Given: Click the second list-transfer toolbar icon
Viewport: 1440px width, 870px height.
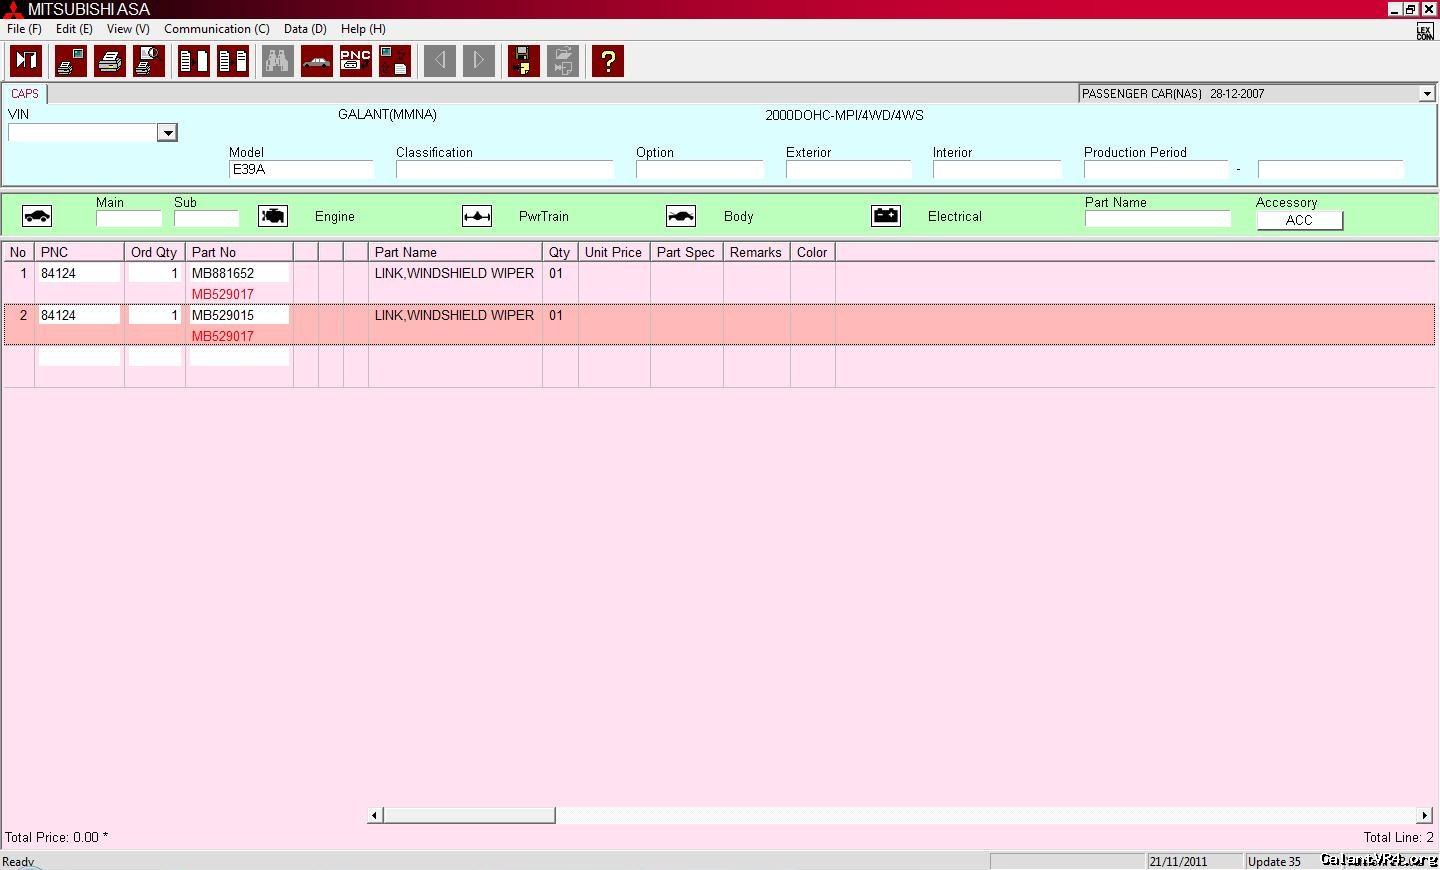Looking at the screenshot, I should click(x=233, y=61).
